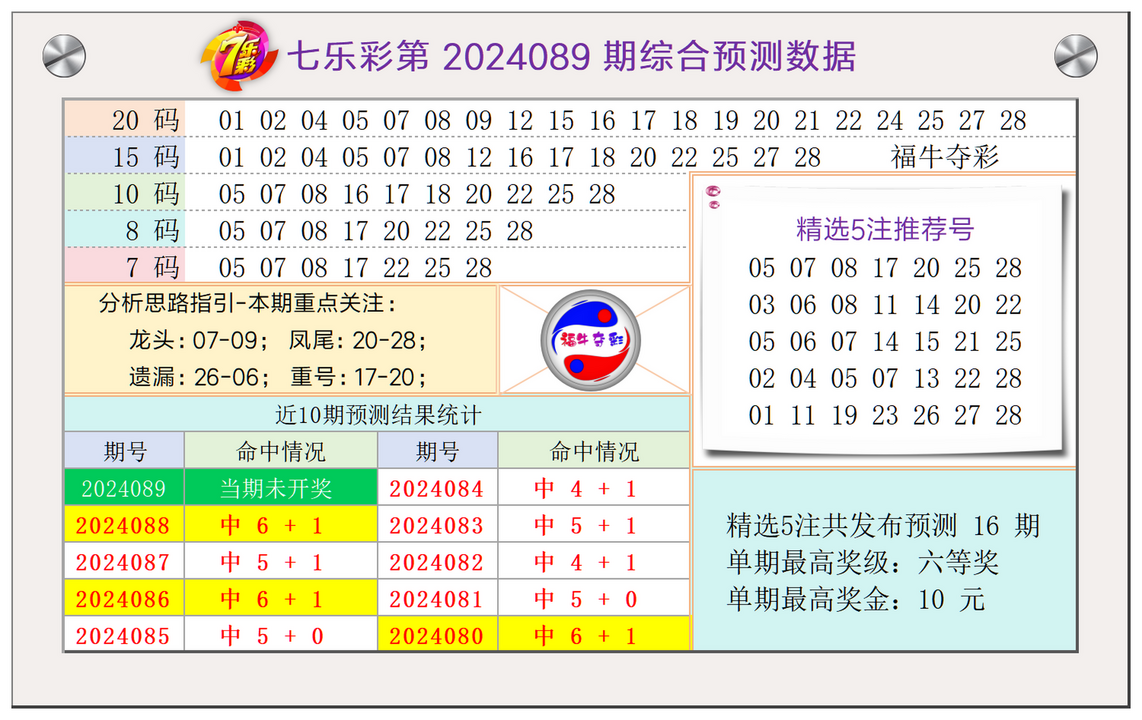
Task: Click the 中 4 + 1 result for 2024082
Action: 594,562
